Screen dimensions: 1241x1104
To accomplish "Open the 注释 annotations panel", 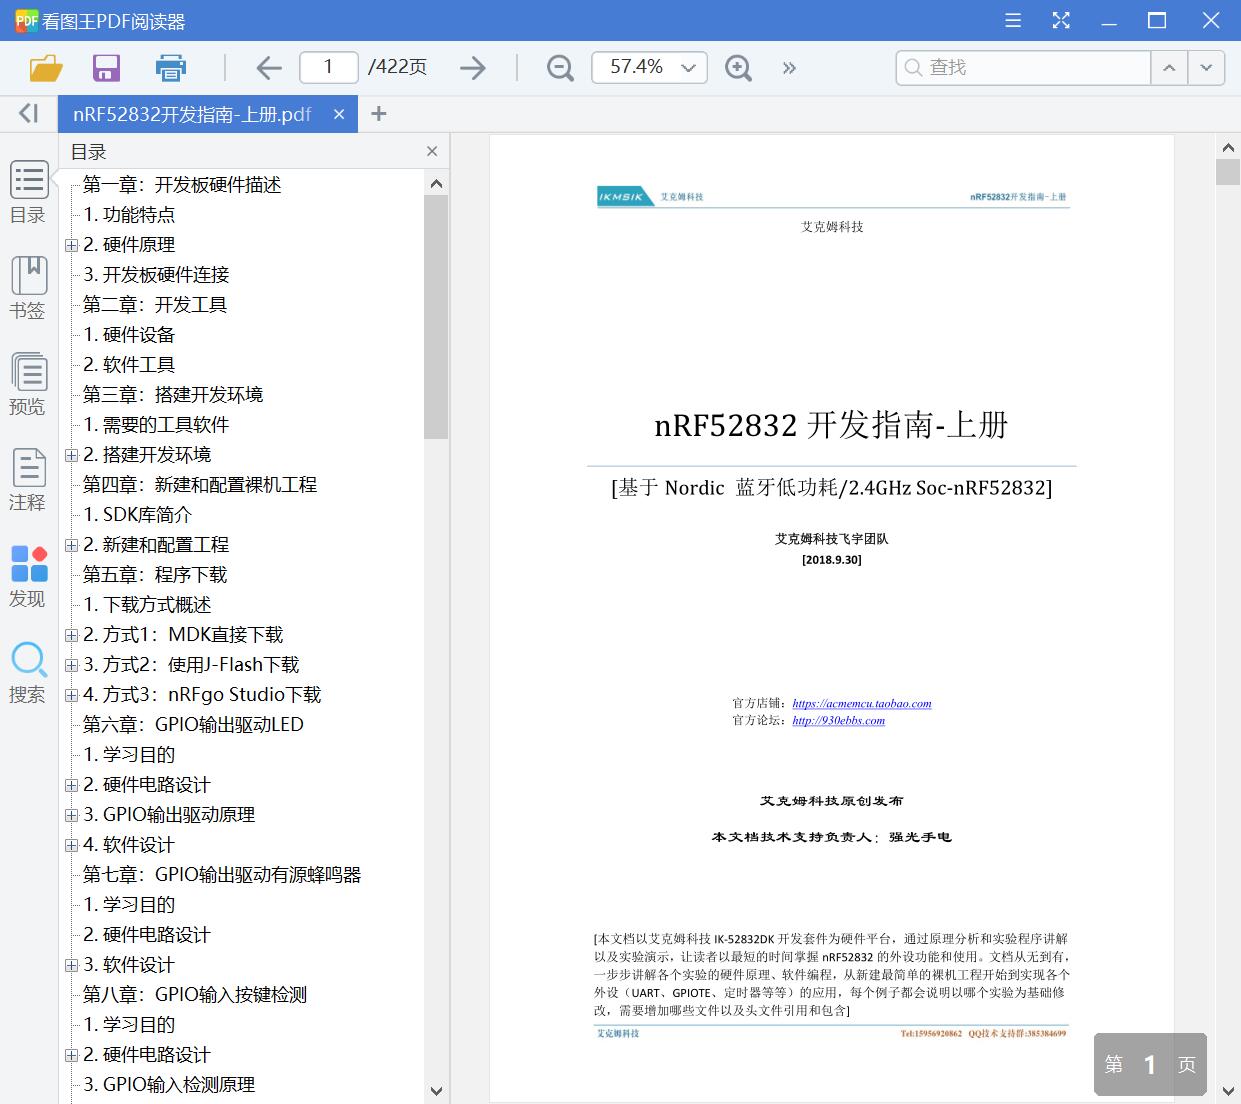I will pos(28,480).
